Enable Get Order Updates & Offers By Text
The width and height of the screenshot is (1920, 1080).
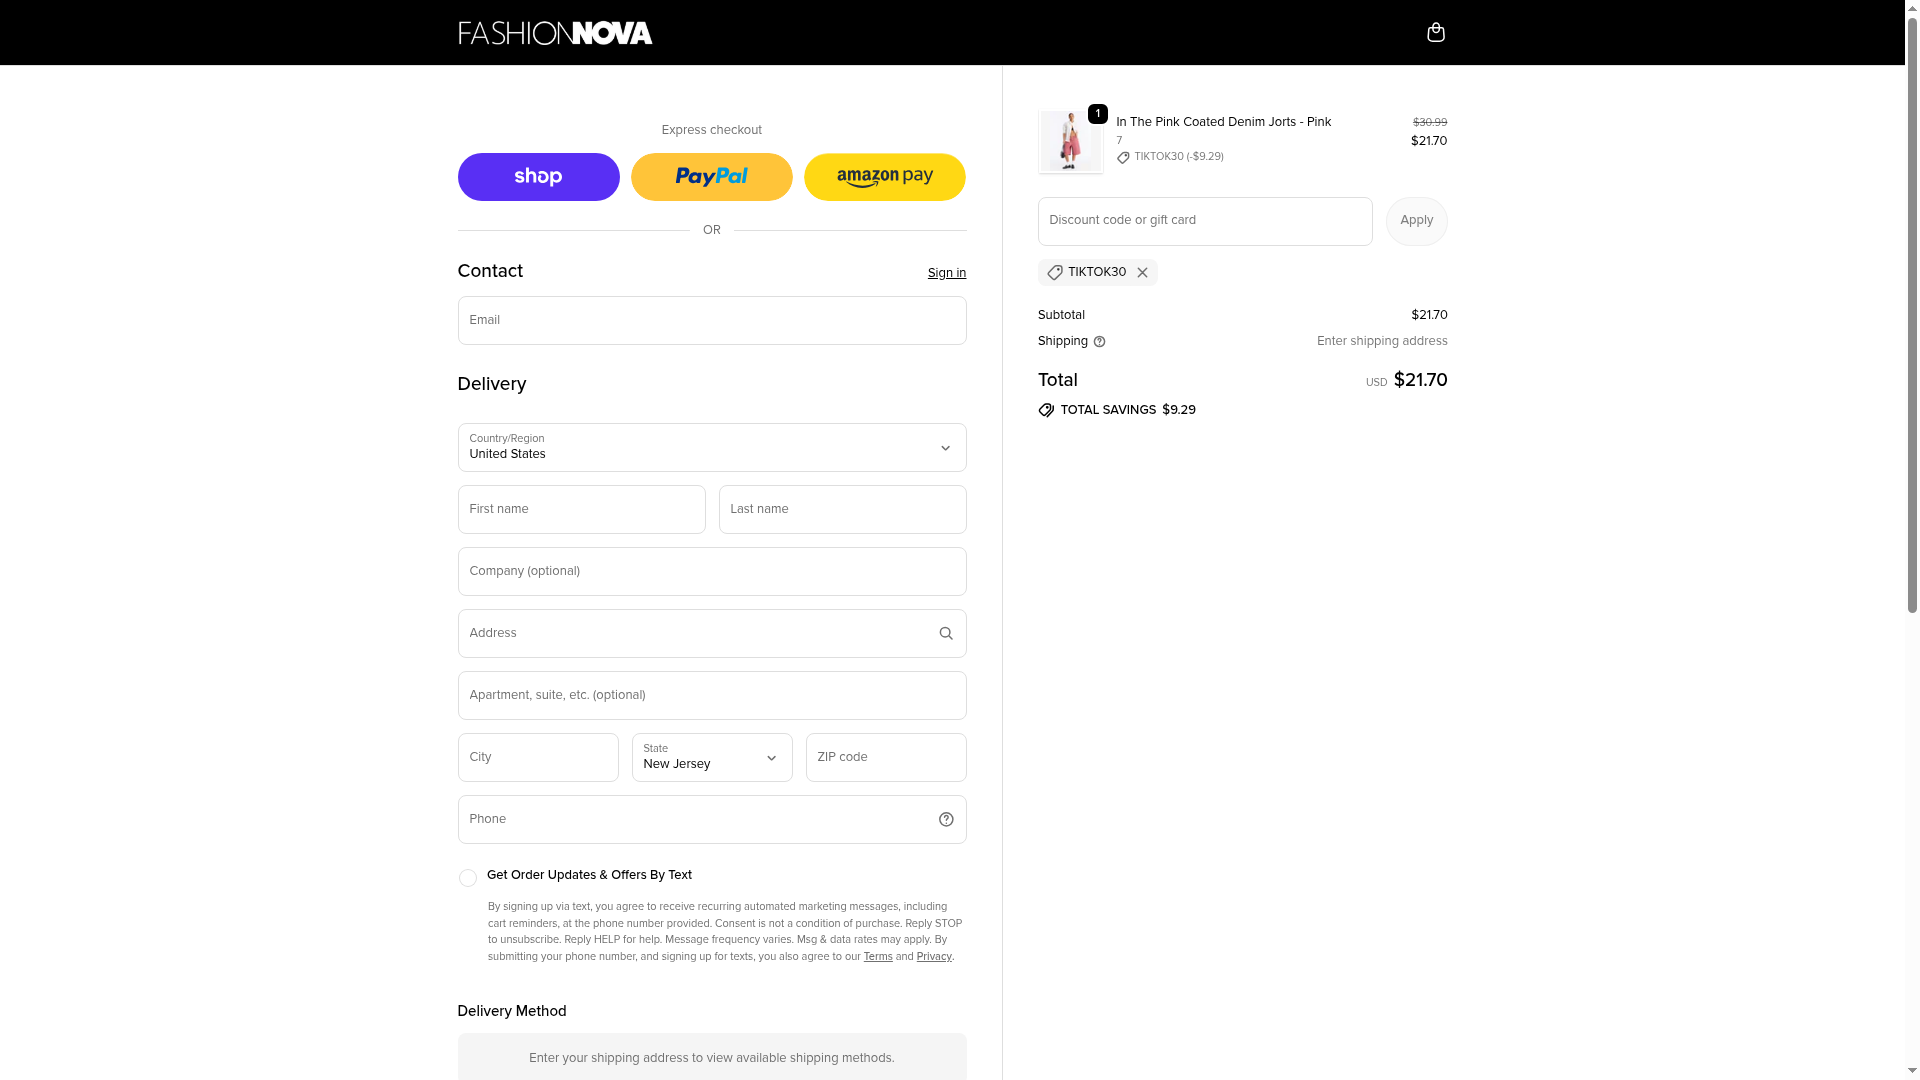tap(468, 878)
